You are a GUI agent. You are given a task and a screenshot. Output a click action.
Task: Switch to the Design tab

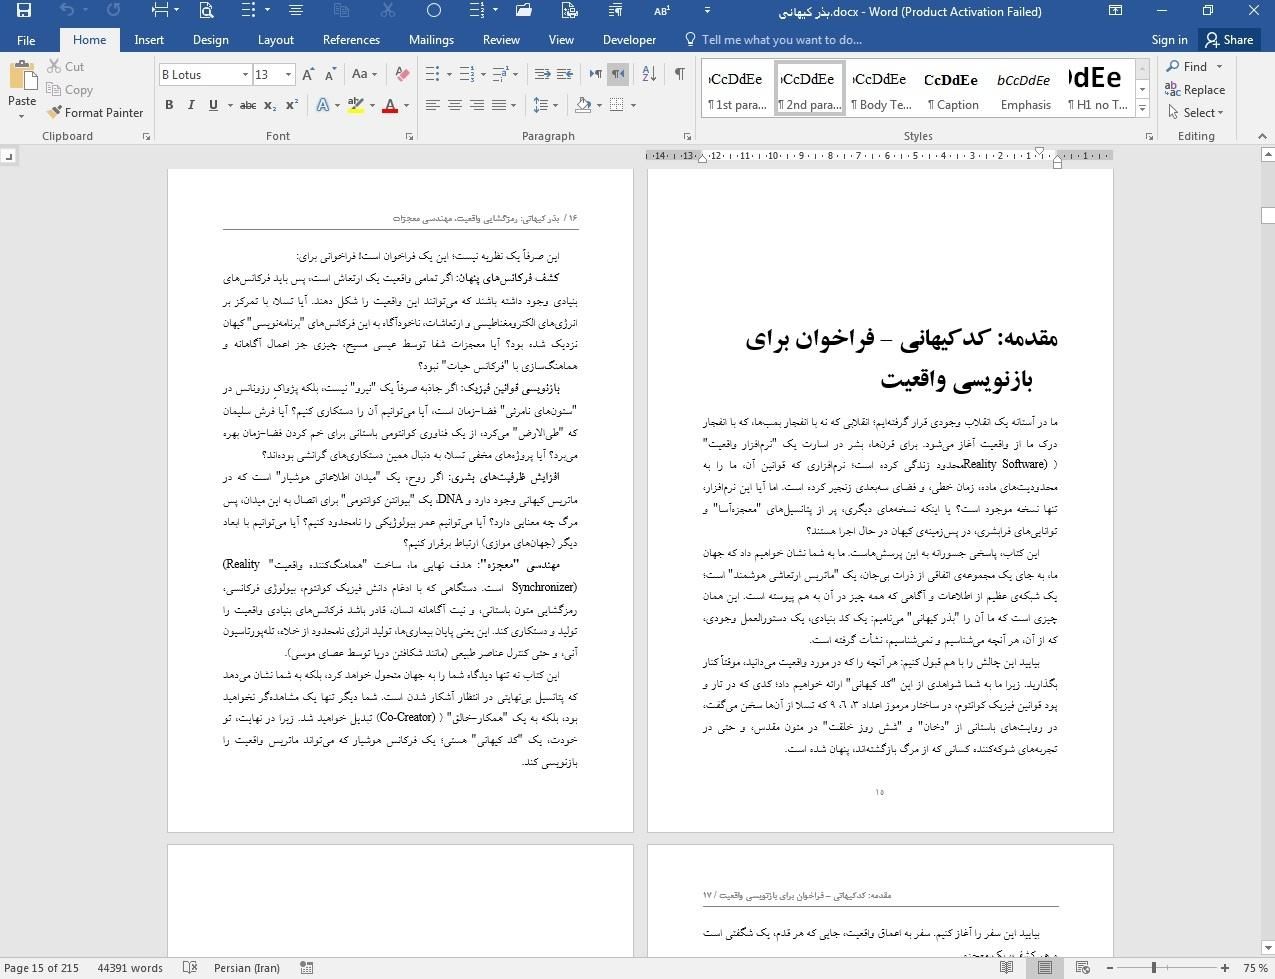tap(210, 40)
